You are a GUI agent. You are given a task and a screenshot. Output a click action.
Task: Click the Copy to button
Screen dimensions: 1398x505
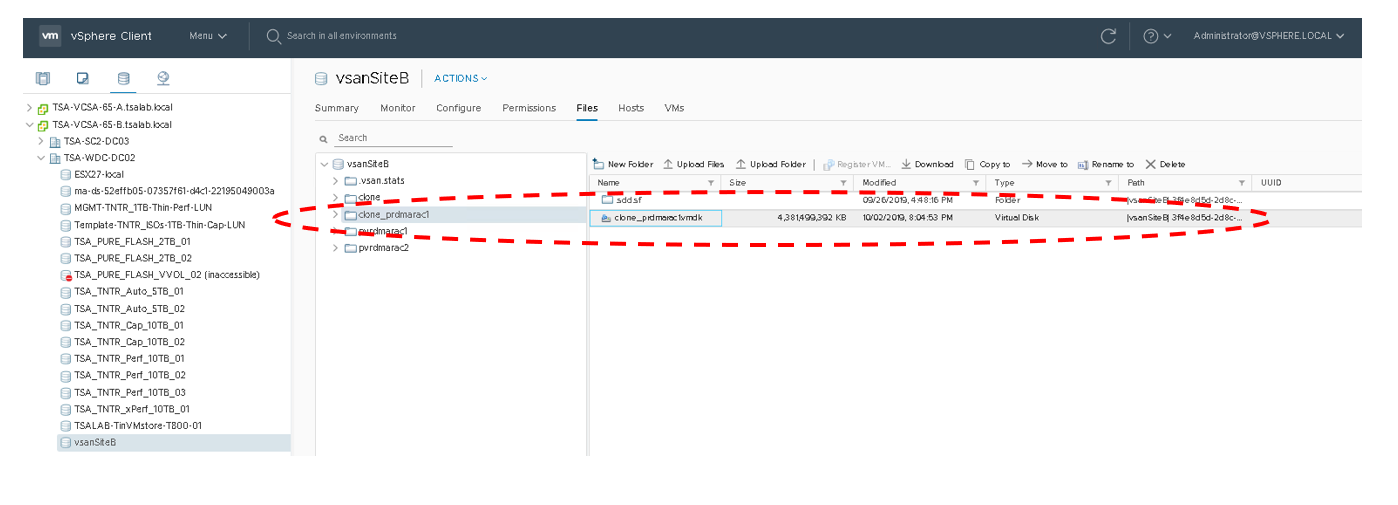pos(987,164)
